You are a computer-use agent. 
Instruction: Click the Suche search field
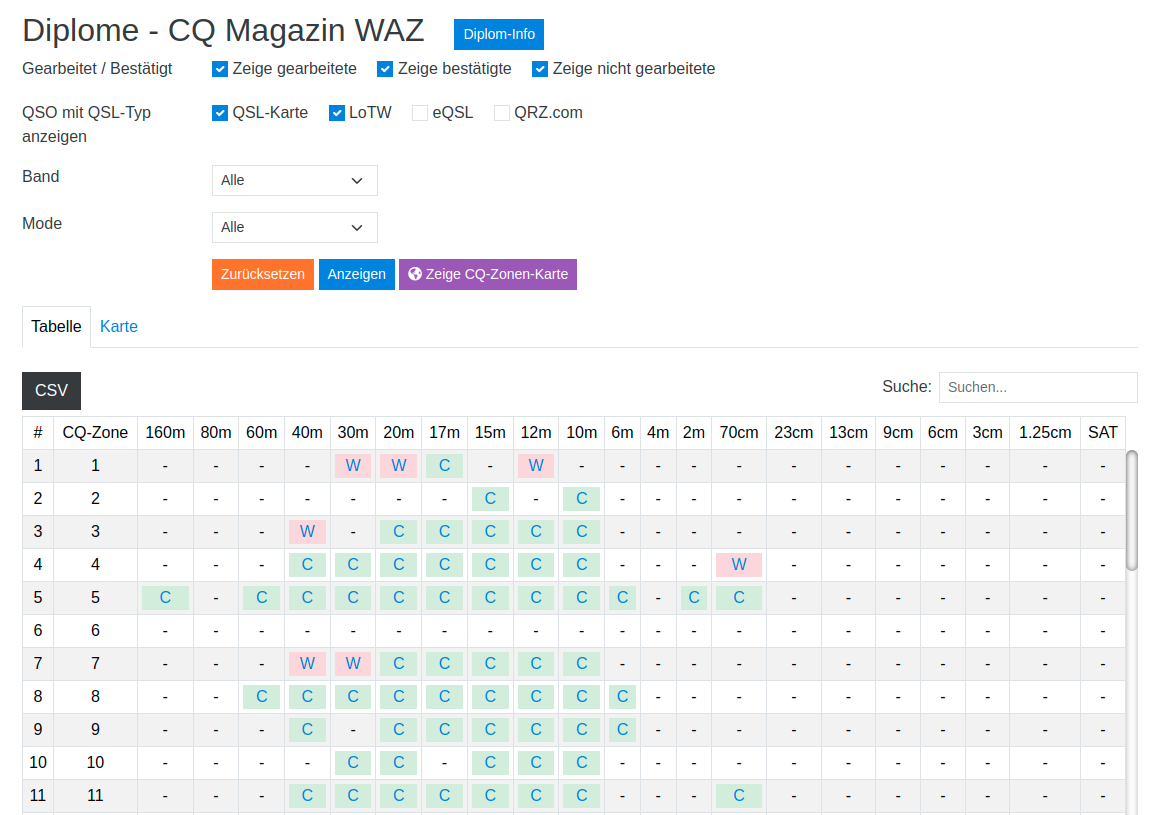click(1038, 387)
